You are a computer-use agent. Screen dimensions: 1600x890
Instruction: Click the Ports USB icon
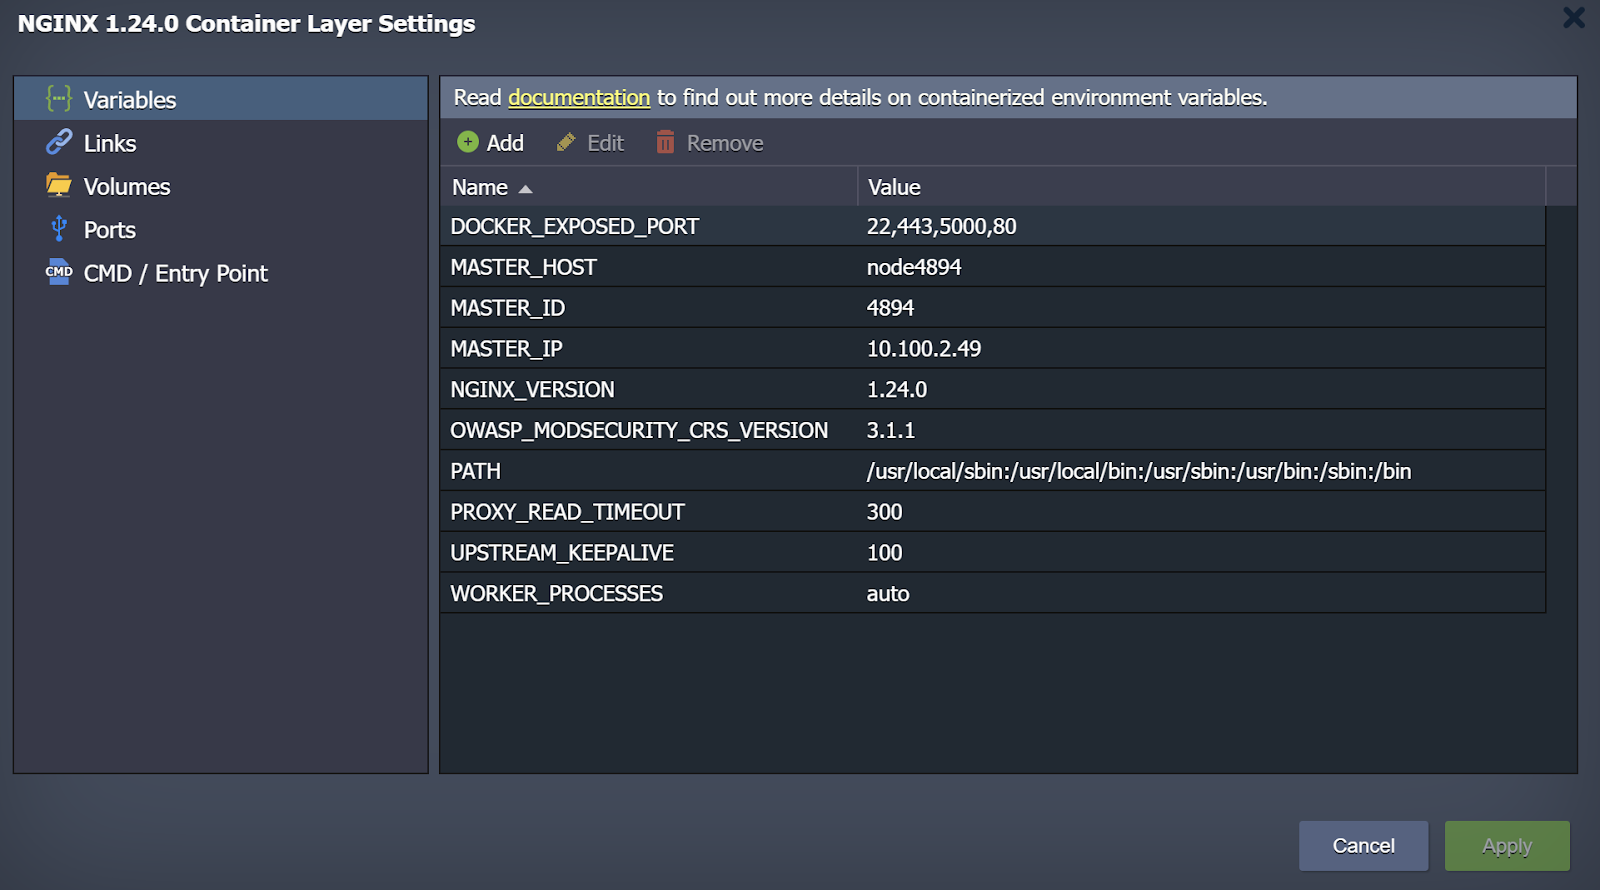[x=59, y=229]
